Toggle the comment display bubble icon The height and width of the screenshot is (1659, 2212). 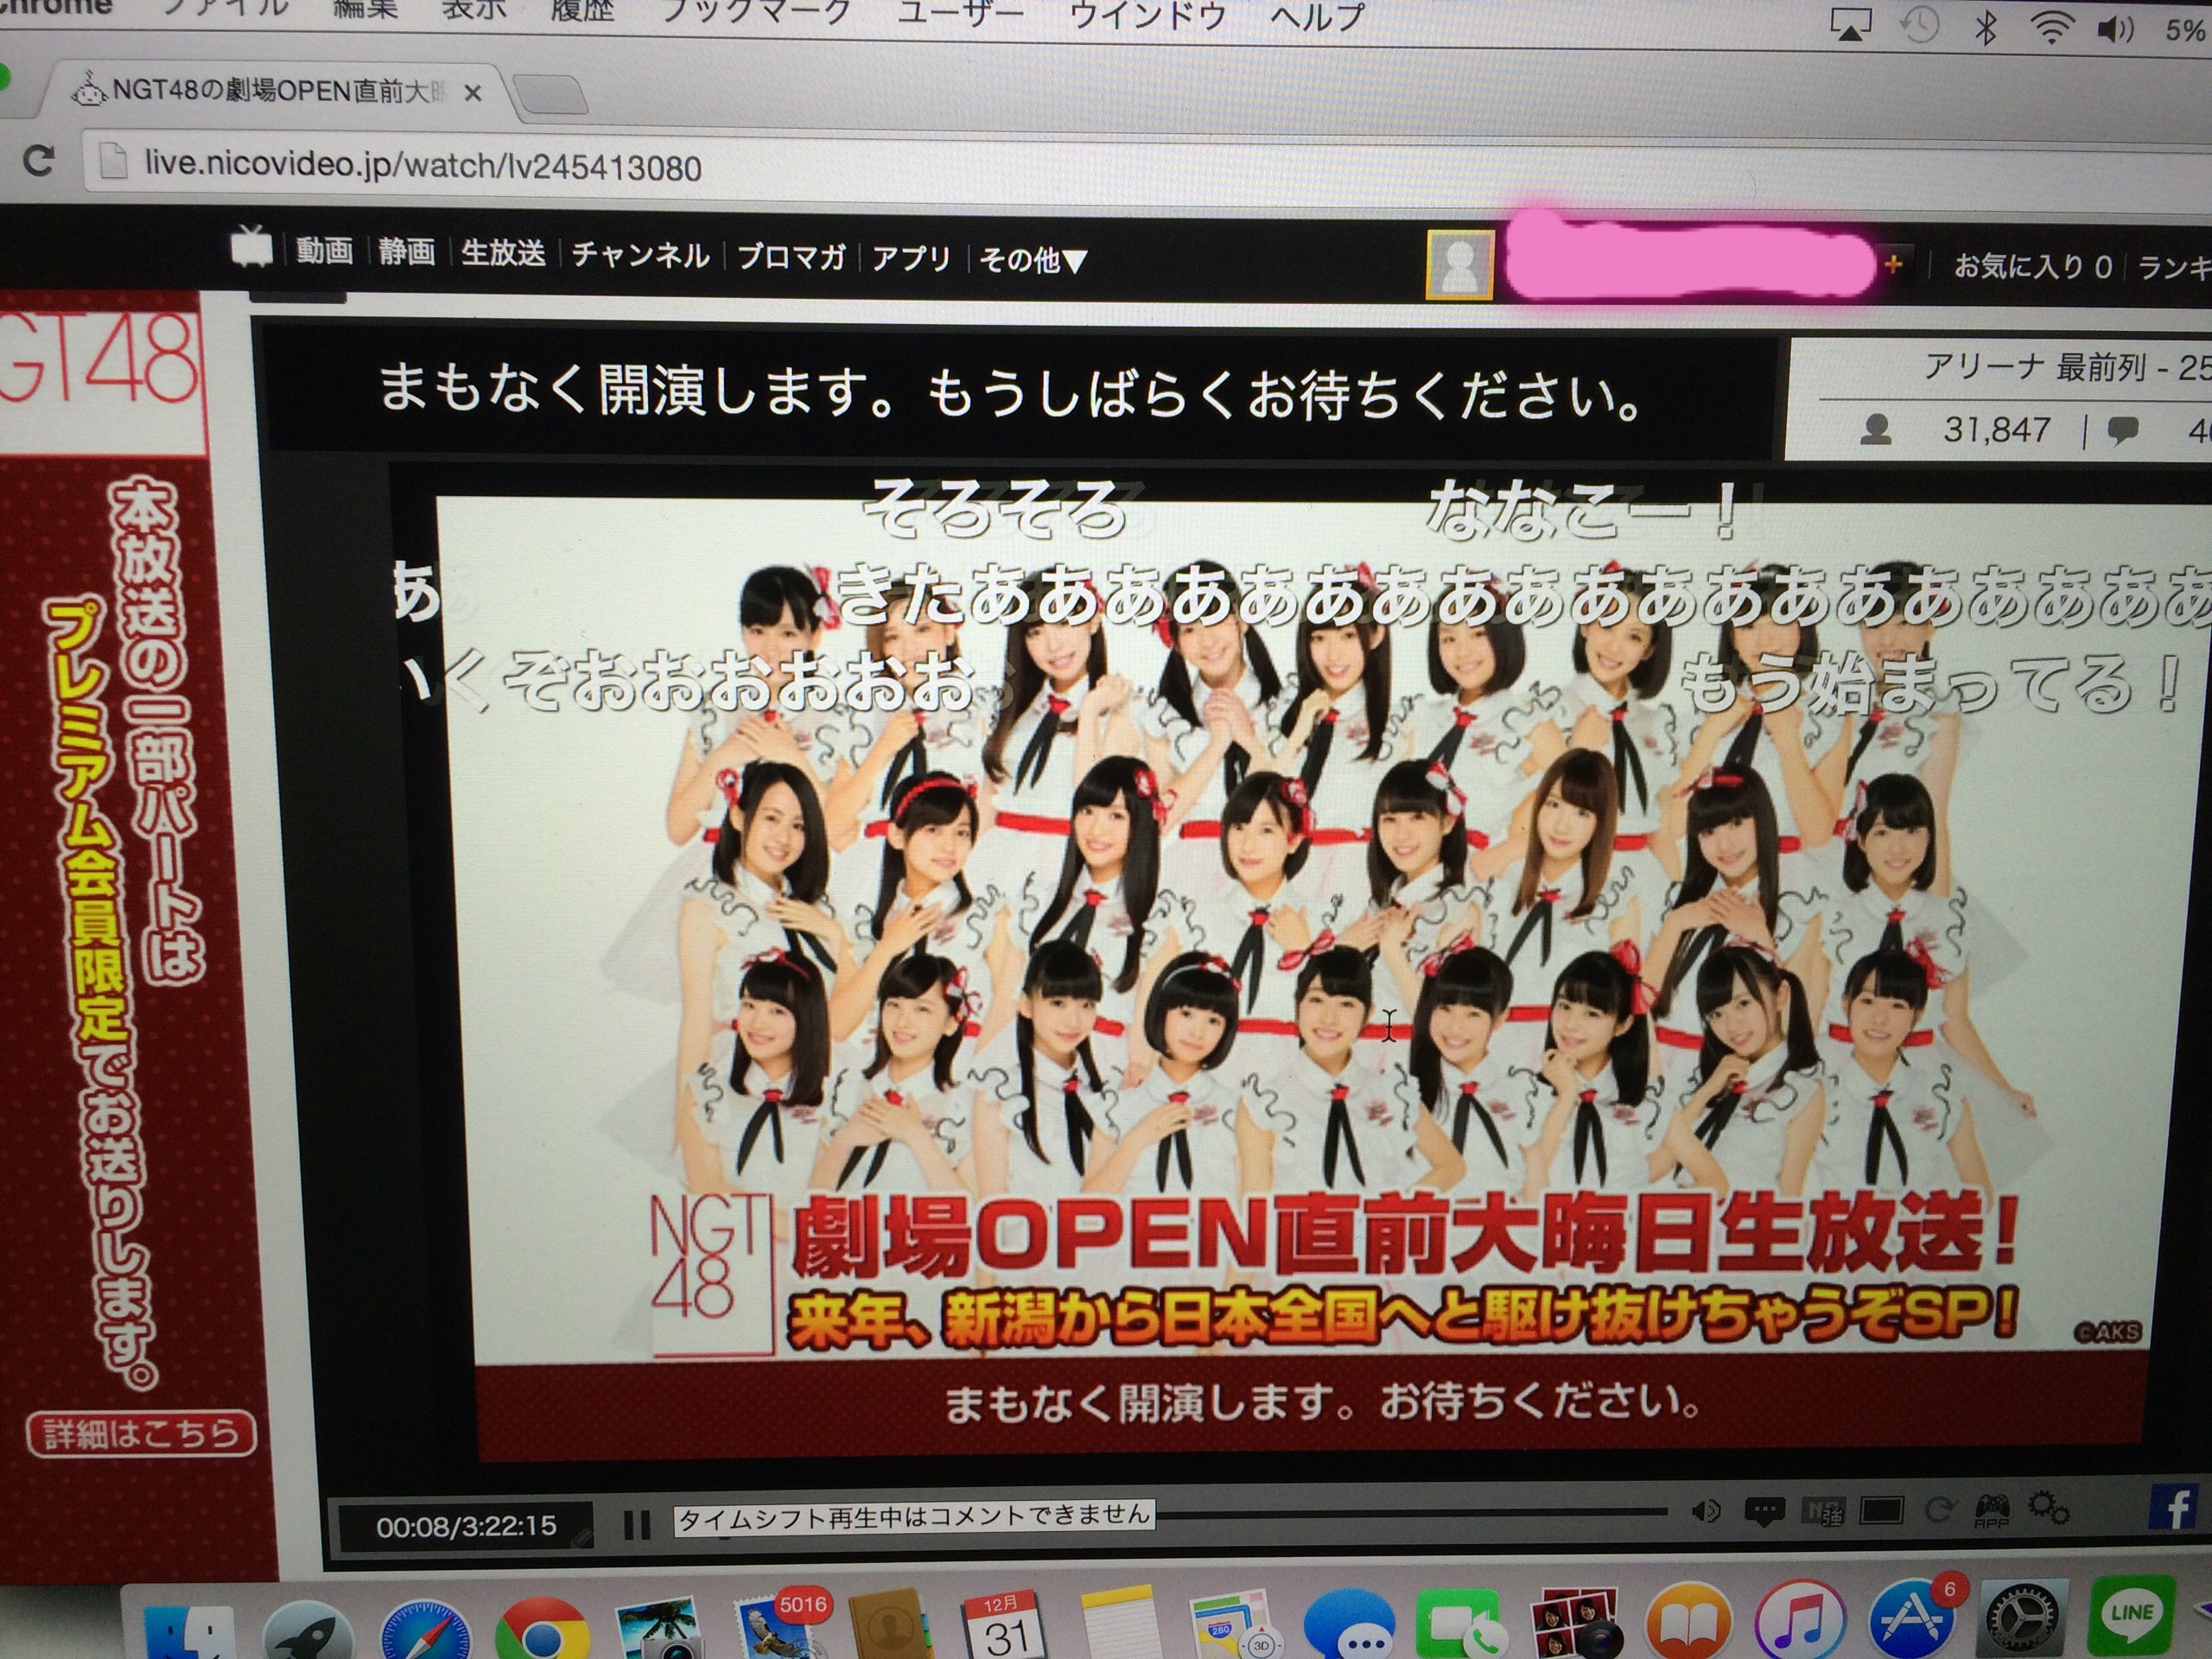1764,1511
